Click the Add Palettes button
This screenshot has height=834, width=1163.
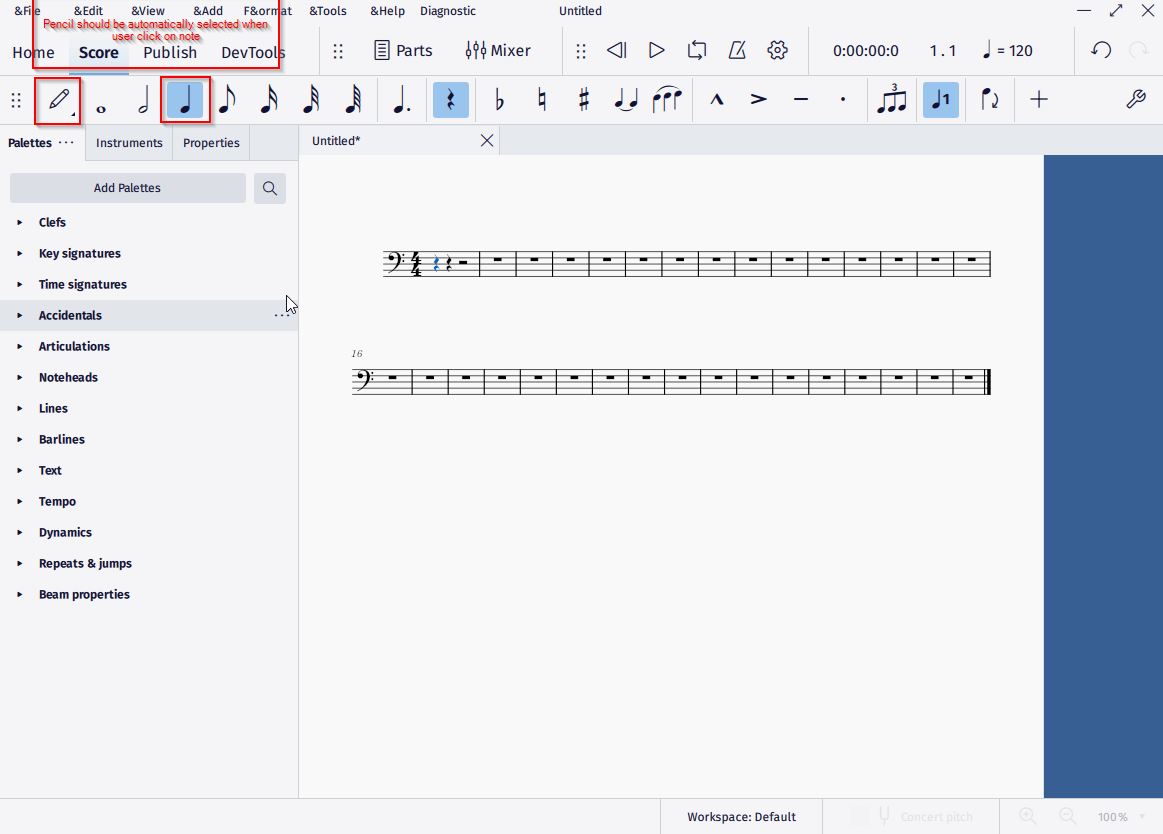tap(127, 188)
